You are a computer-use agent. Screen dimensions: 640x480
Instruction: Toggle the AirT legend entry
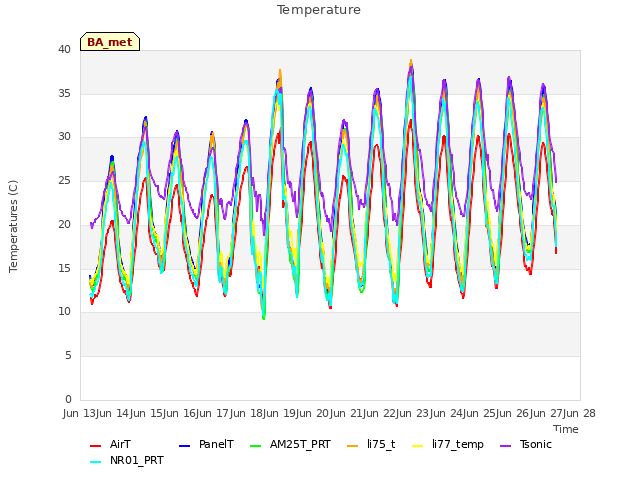pyautogui.click(x=110, y=444)
